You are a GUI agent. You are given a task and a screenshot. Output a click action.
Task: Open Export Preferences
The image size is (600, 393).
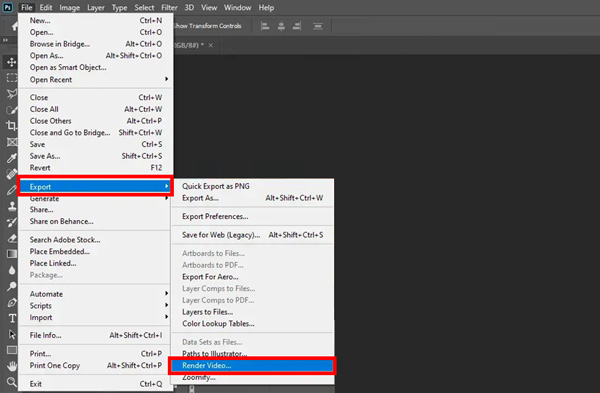click(252, 216)
